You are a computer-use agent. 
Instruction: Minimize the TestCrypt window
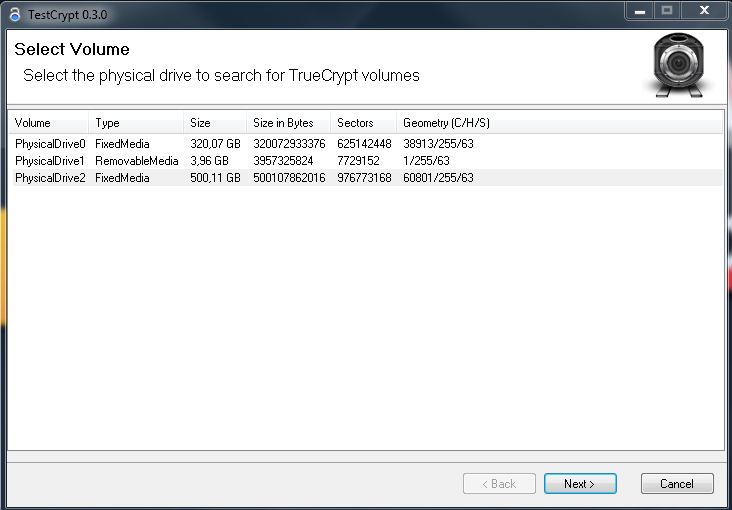point(640,11)
